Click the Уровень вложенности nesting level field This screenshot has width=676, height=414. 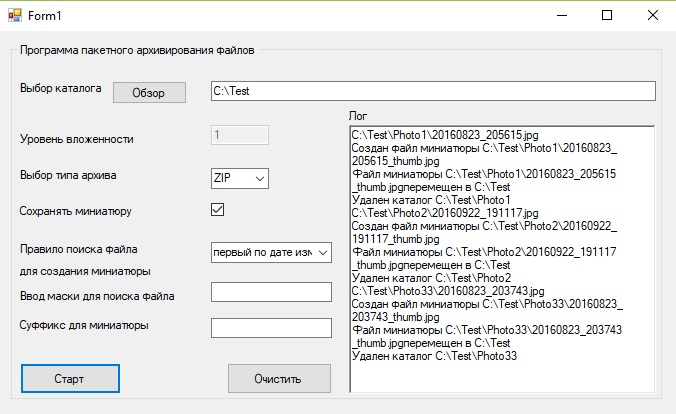[x=240, y=135]
